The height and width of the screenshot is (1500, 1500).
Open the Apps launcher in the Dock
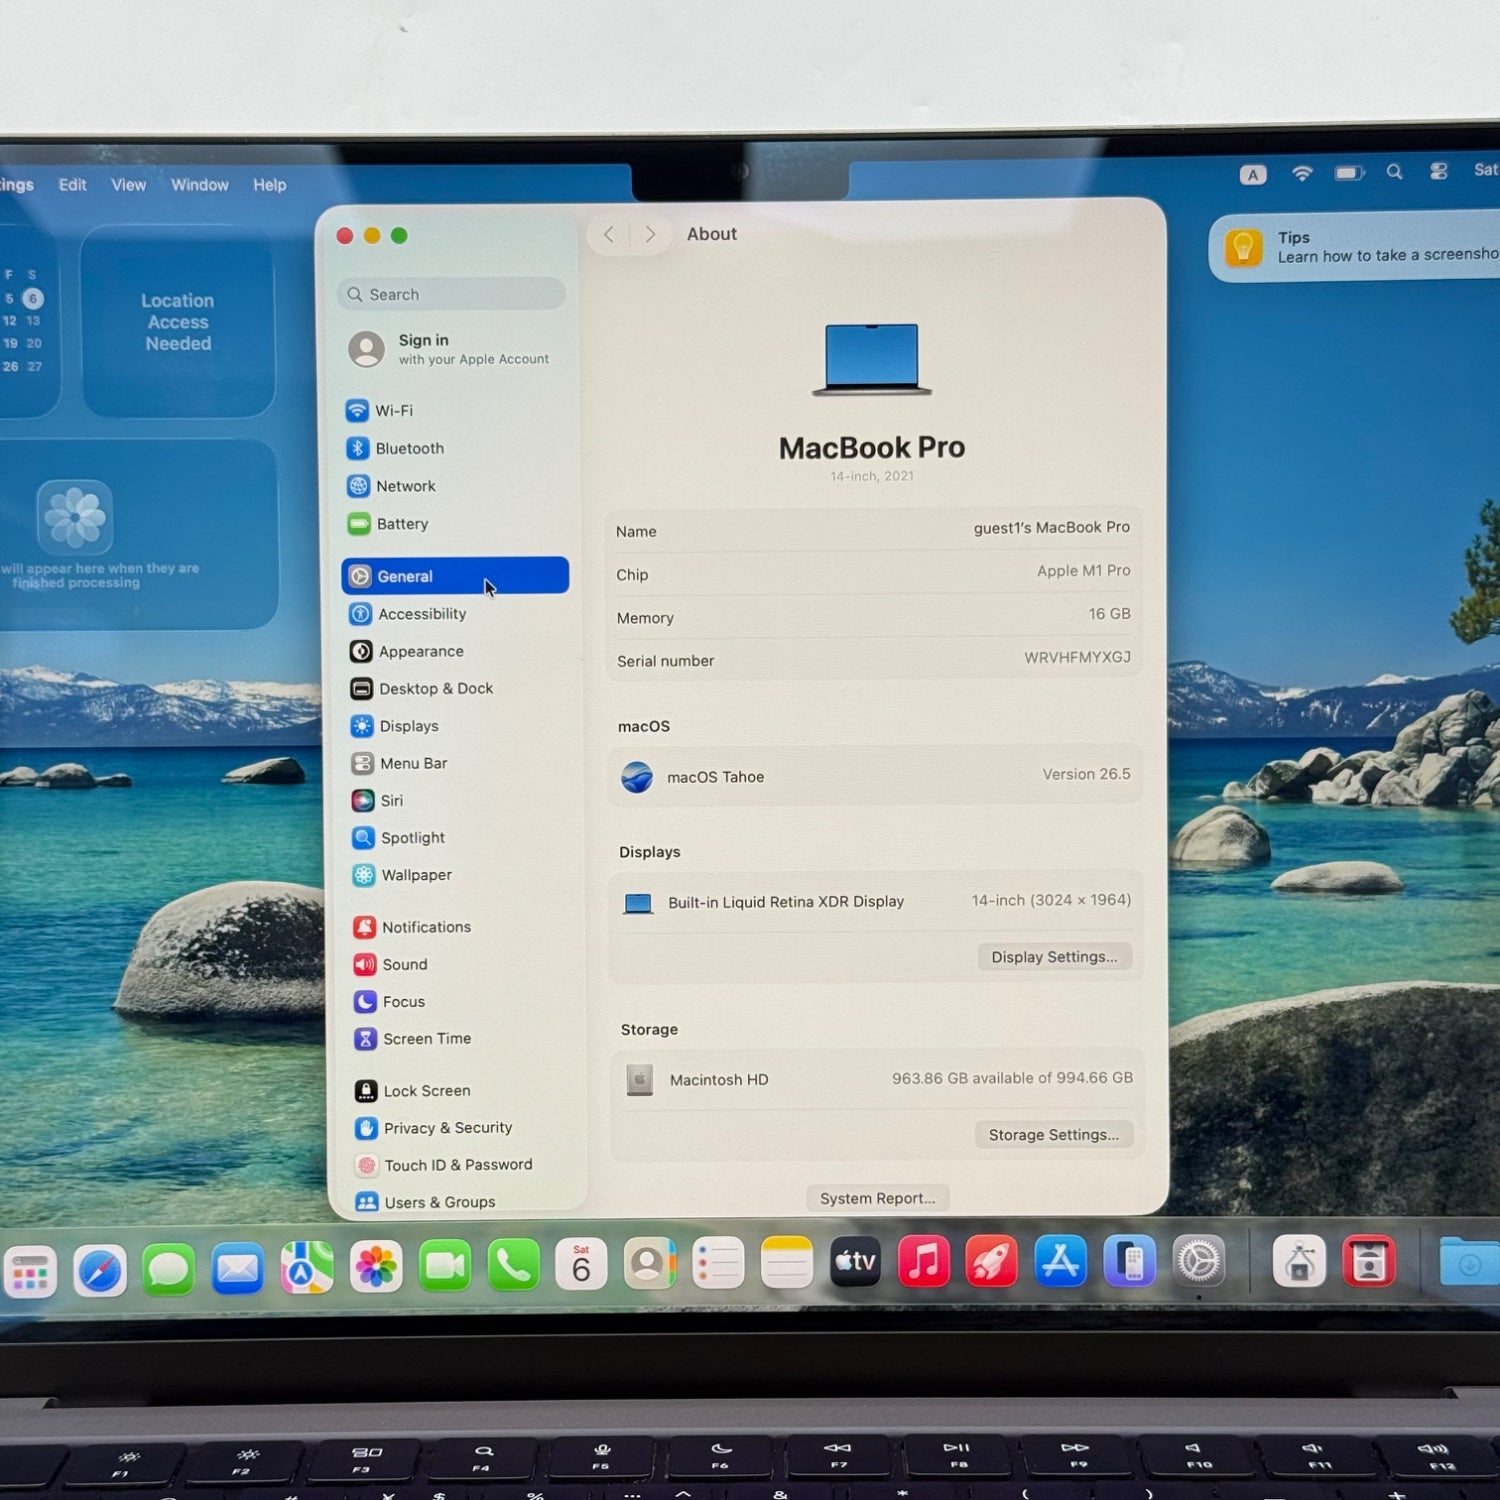[x=30, y=1271]
